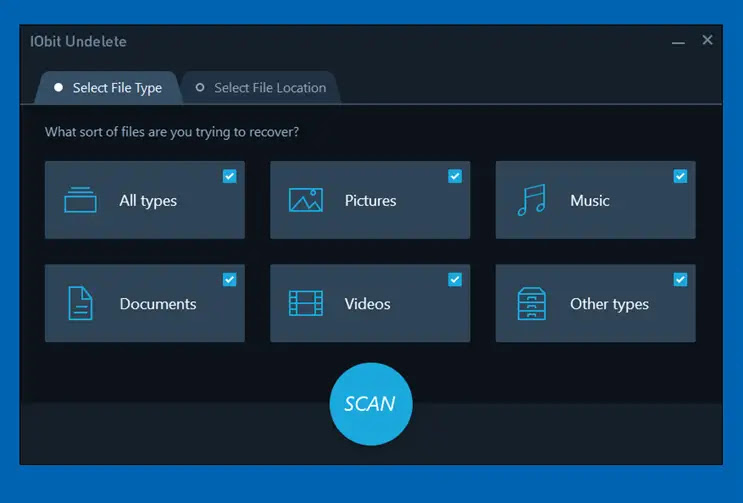Click the Other types cabinet icon
Image resolution: width=743 pixels, height=503 pixels.
pos(532,303)
